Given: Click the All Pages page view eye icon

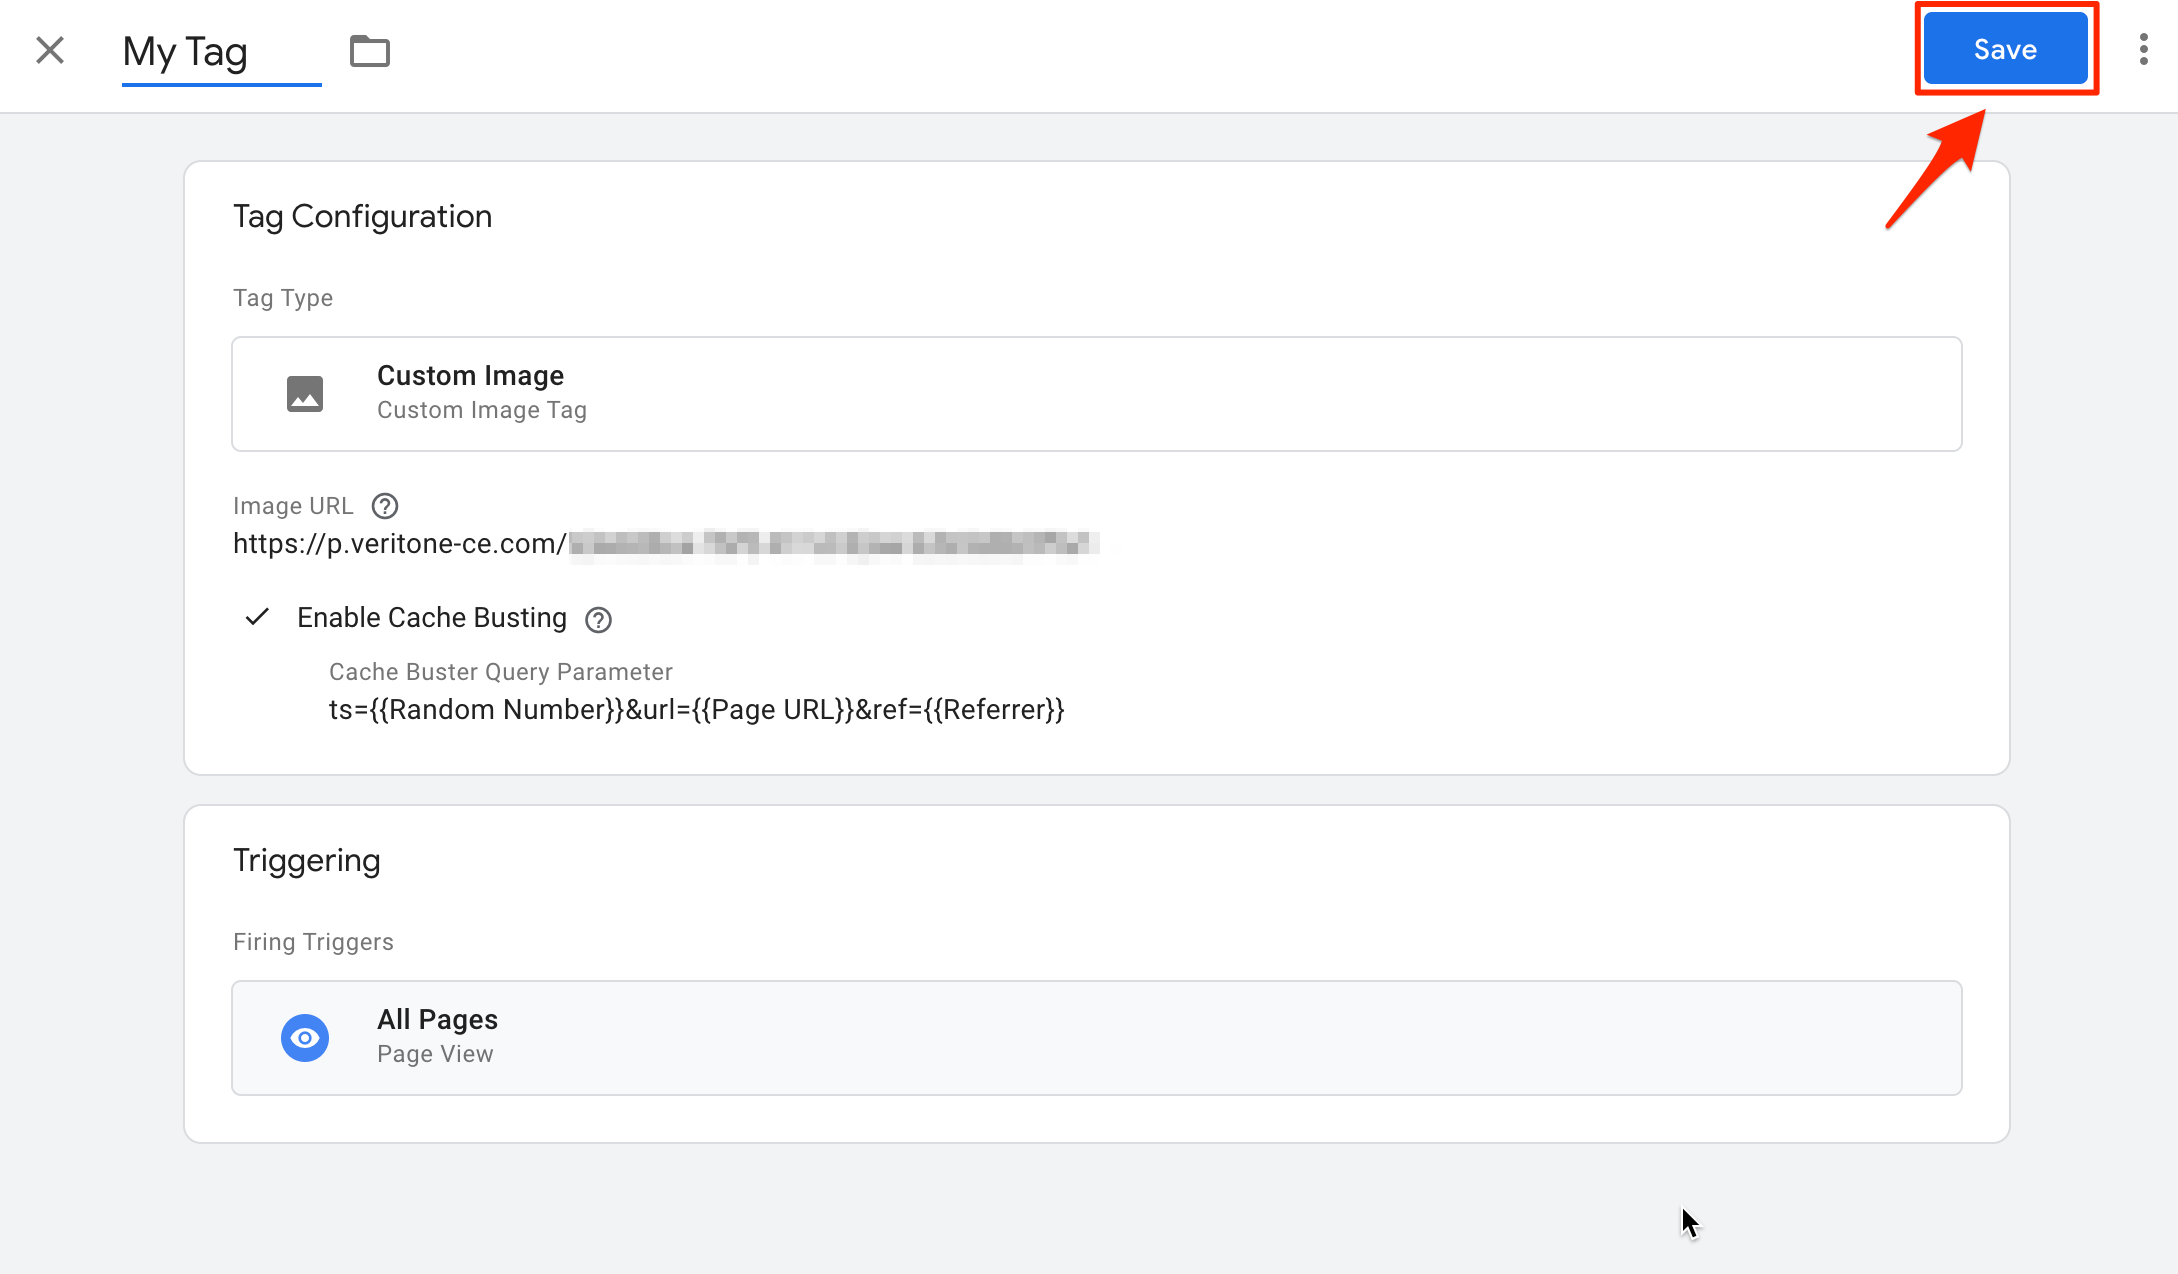Looking at the screenshot, I should (x=305, y=1037).
